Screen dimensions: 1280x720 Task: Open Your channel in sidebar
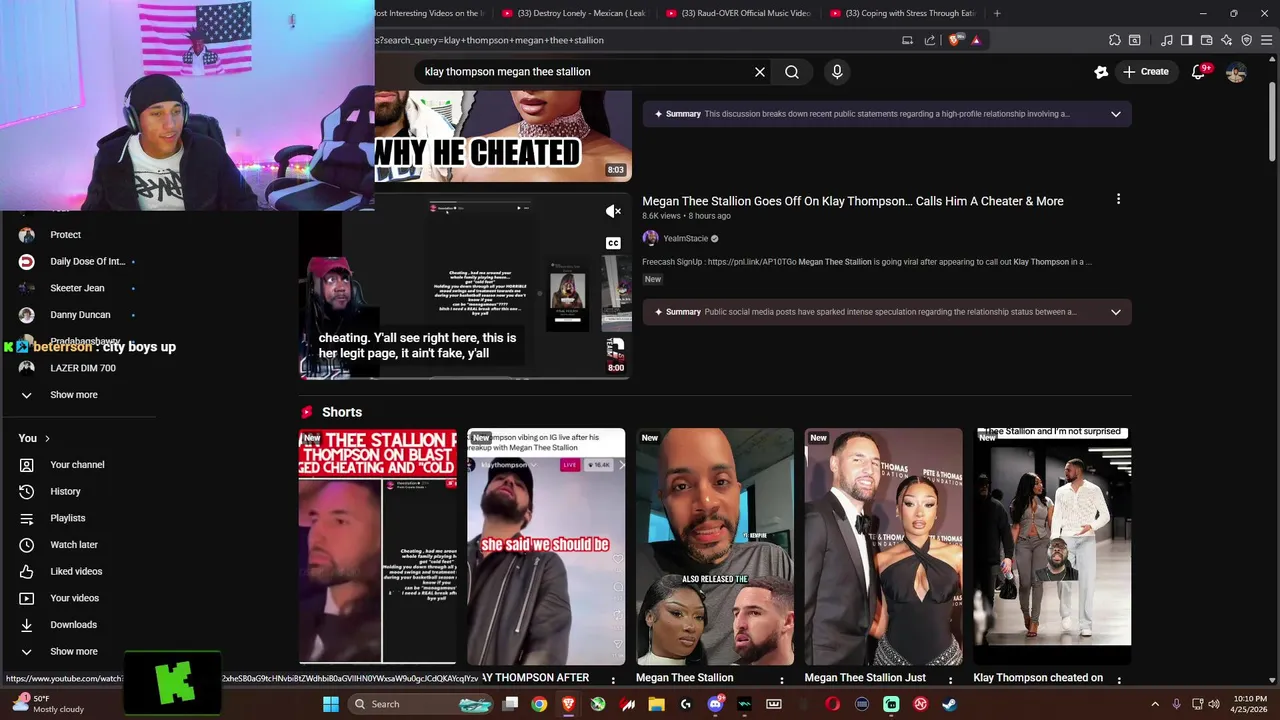click(77, 465)
